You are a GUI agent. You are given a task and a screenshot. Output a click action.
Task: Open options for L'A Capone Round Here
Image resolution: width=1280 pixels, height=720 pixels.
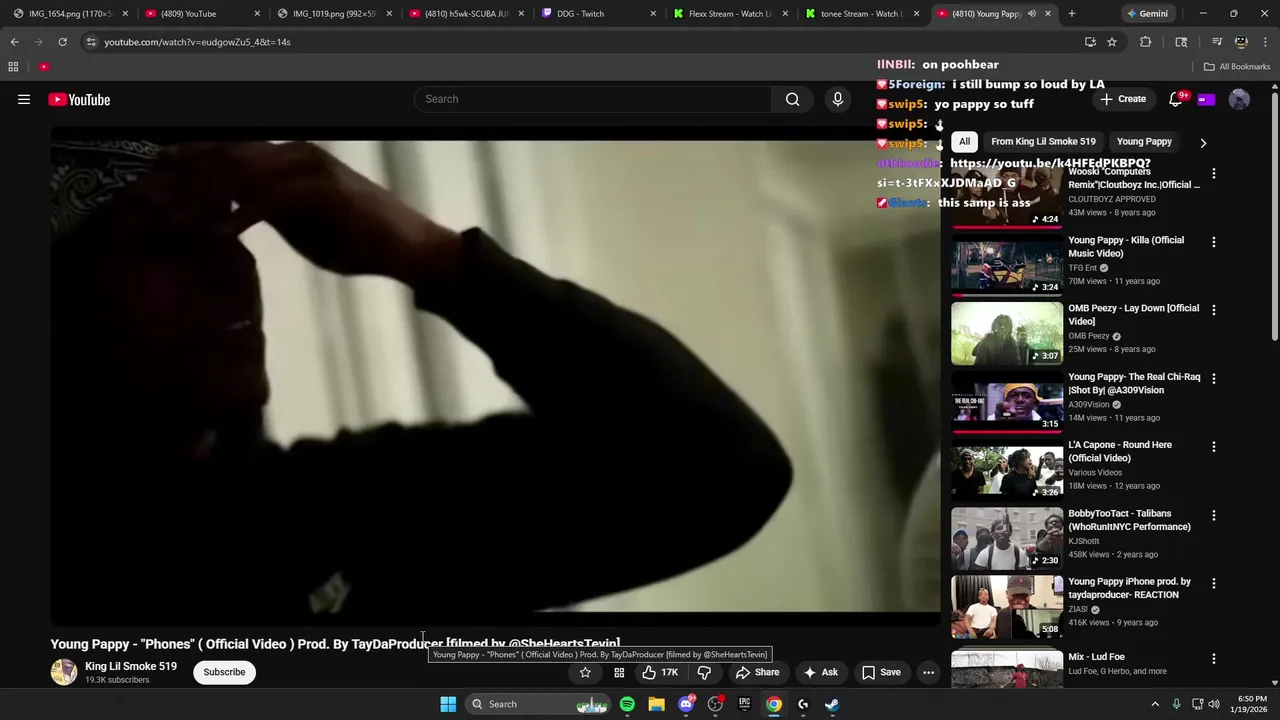pyautogui.click(x=1214, y=447)
